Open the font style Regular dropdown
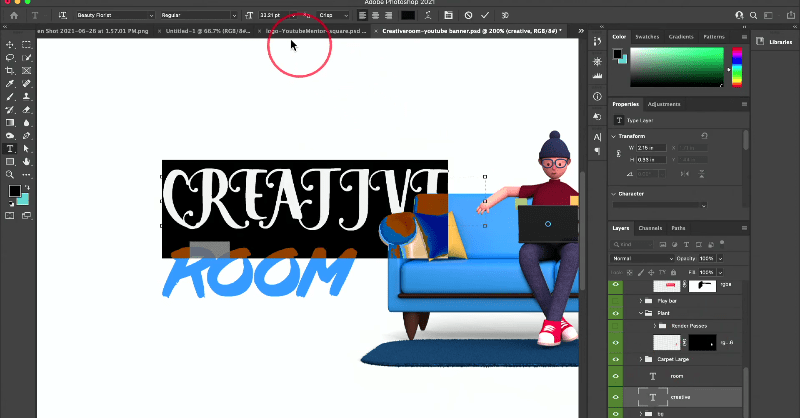Viewport: 800px width, 418px height. coord(234,15)
